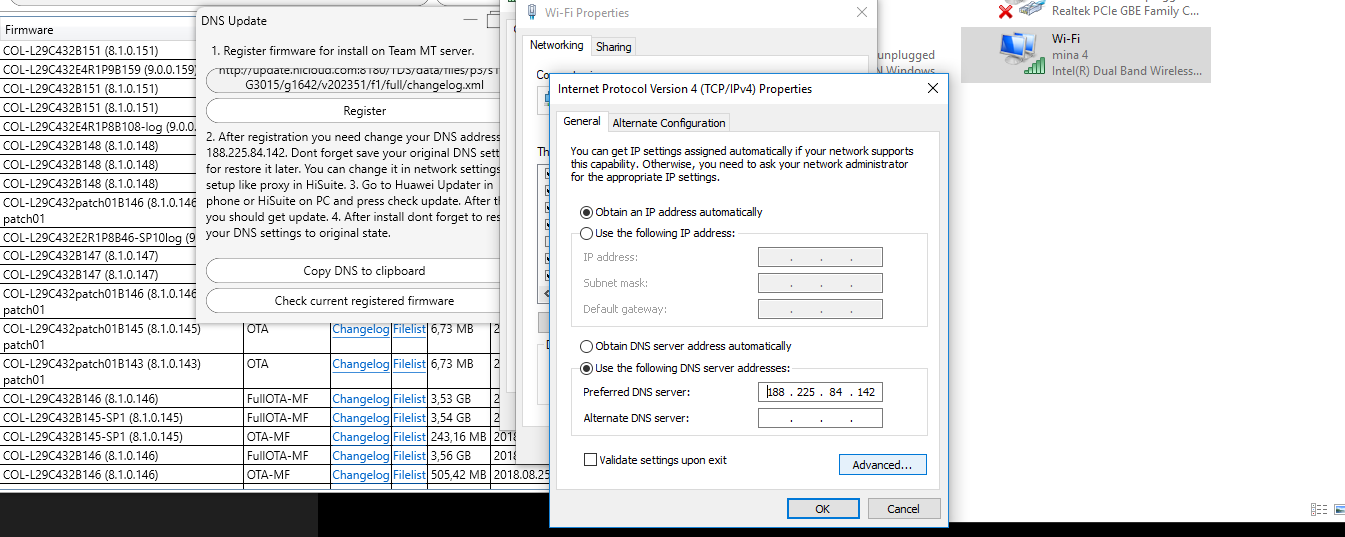This screenshot has width=1345, height=537.
Task: Select COL-L29C432E4R1P9B159 (9.0.0.159) firmware row
Action: [x=98, y=69]
